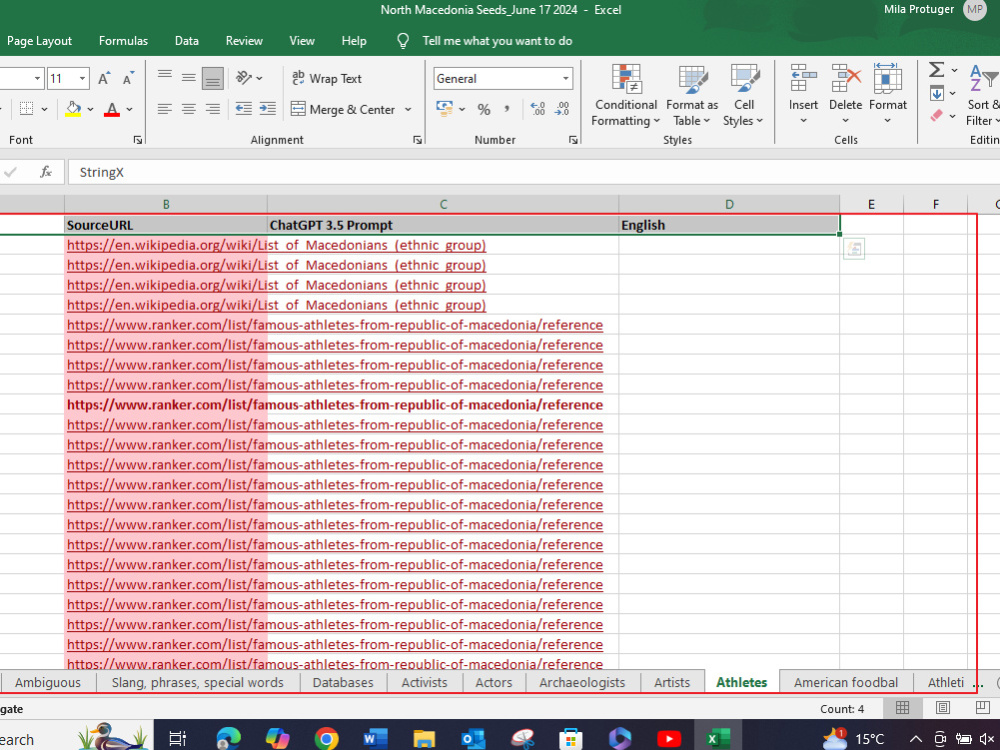Open Google Chrome from taskbar
Image resolution: width=1000 pixels, height=750 pixels.
point(327,739)
